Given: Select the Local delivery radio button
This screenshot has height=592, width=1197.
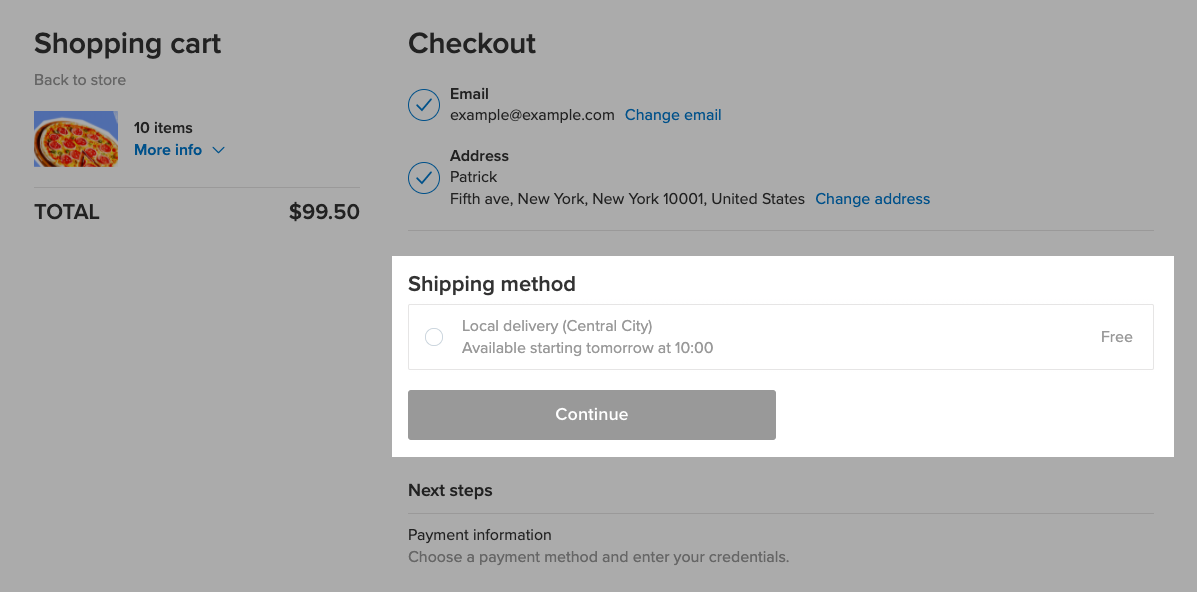Looking at the screenshot, I should coord(434,337).
